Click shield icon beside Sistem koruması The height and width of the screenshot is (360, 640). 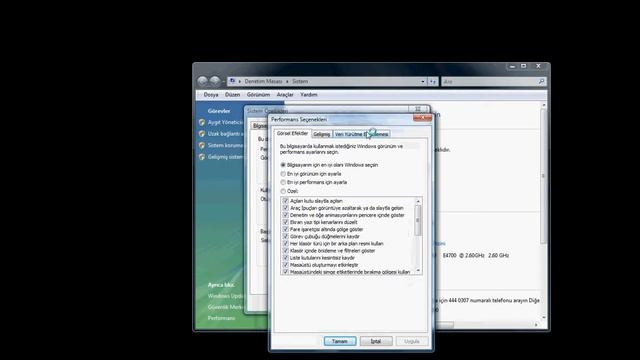click(202, 145)
